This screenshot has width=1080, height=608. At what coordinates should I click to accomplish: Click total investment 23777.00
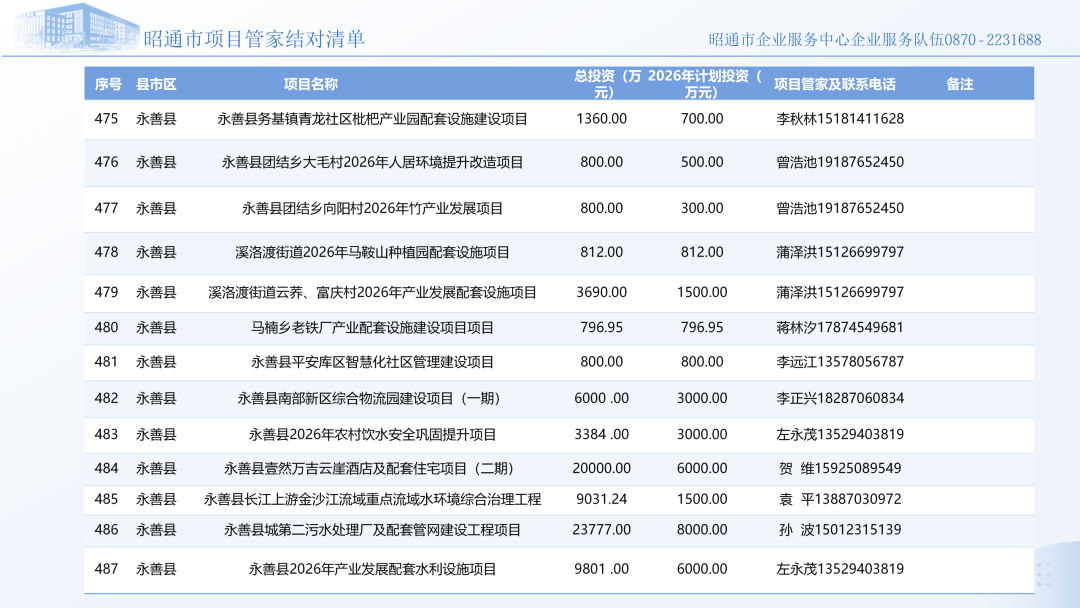point(601,530)
